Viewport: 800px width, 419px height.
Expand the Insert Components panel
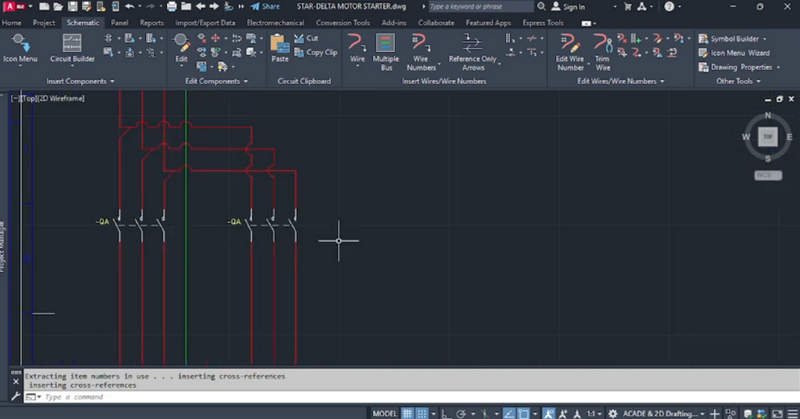coord(81,81)
